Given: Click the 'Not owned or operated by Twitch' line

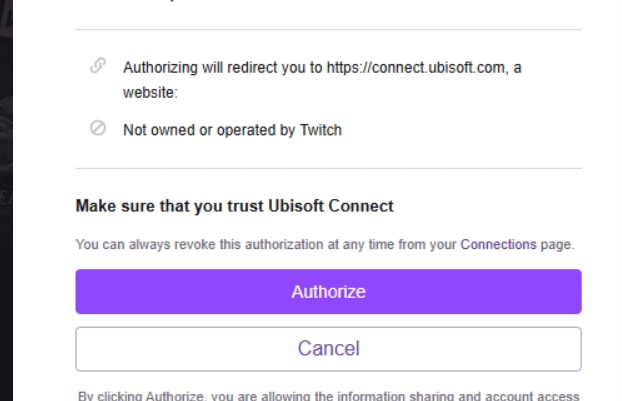Looking at the screenshot, I should [232, 130].
